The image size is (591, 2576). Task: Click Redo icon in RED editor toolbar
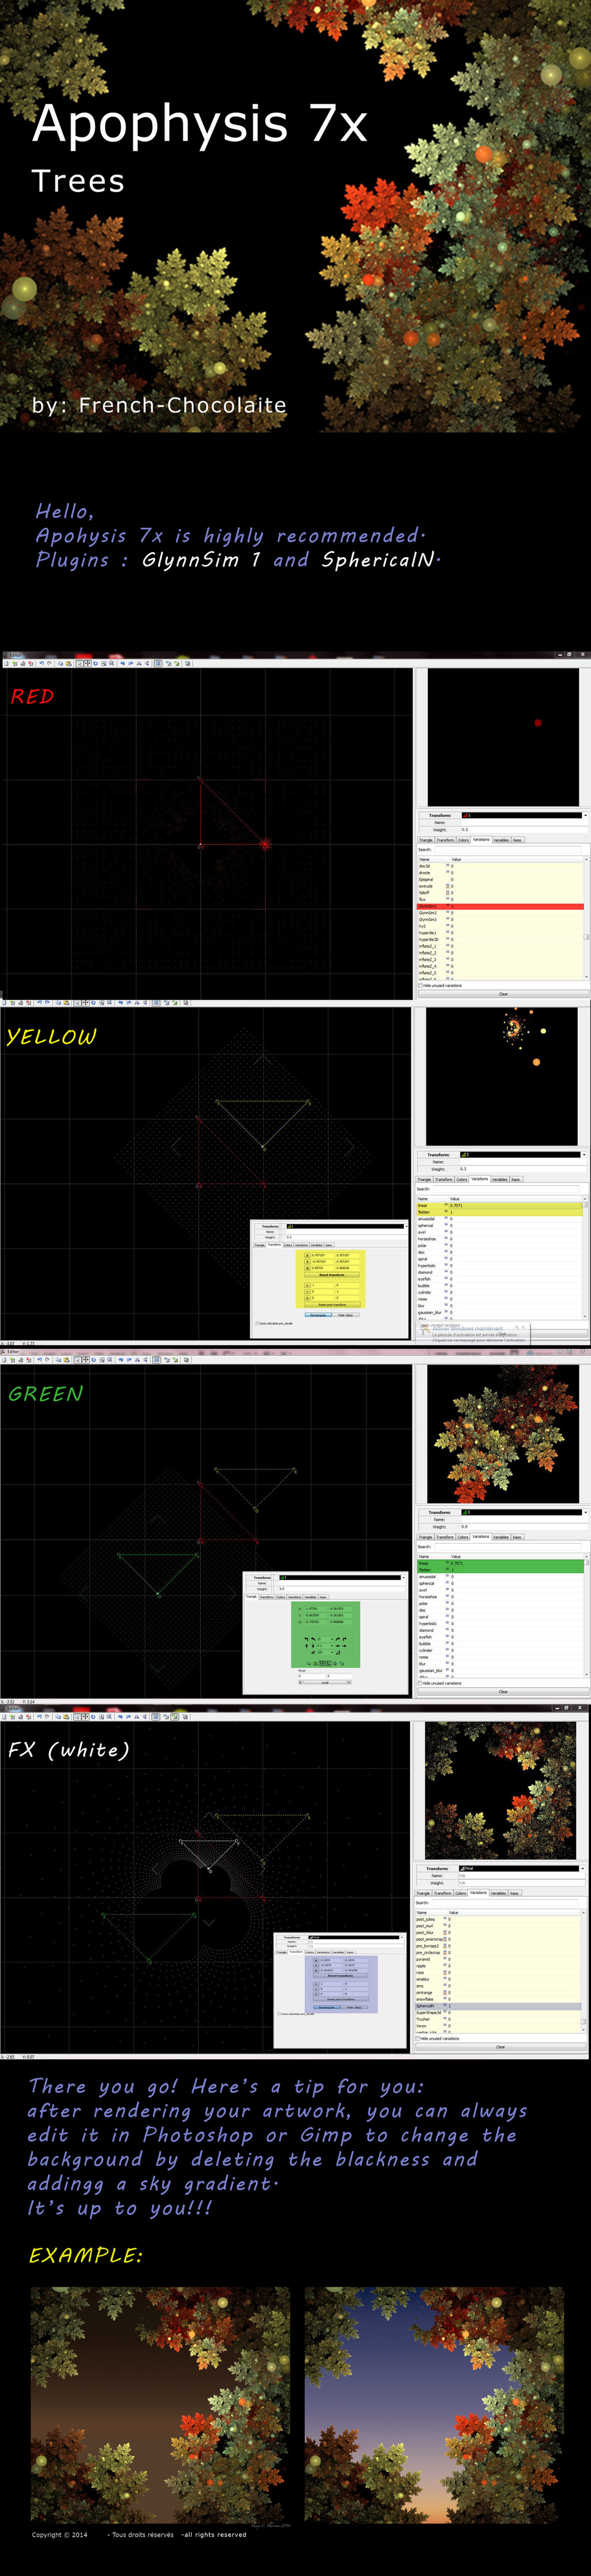(x=48, y=663)
